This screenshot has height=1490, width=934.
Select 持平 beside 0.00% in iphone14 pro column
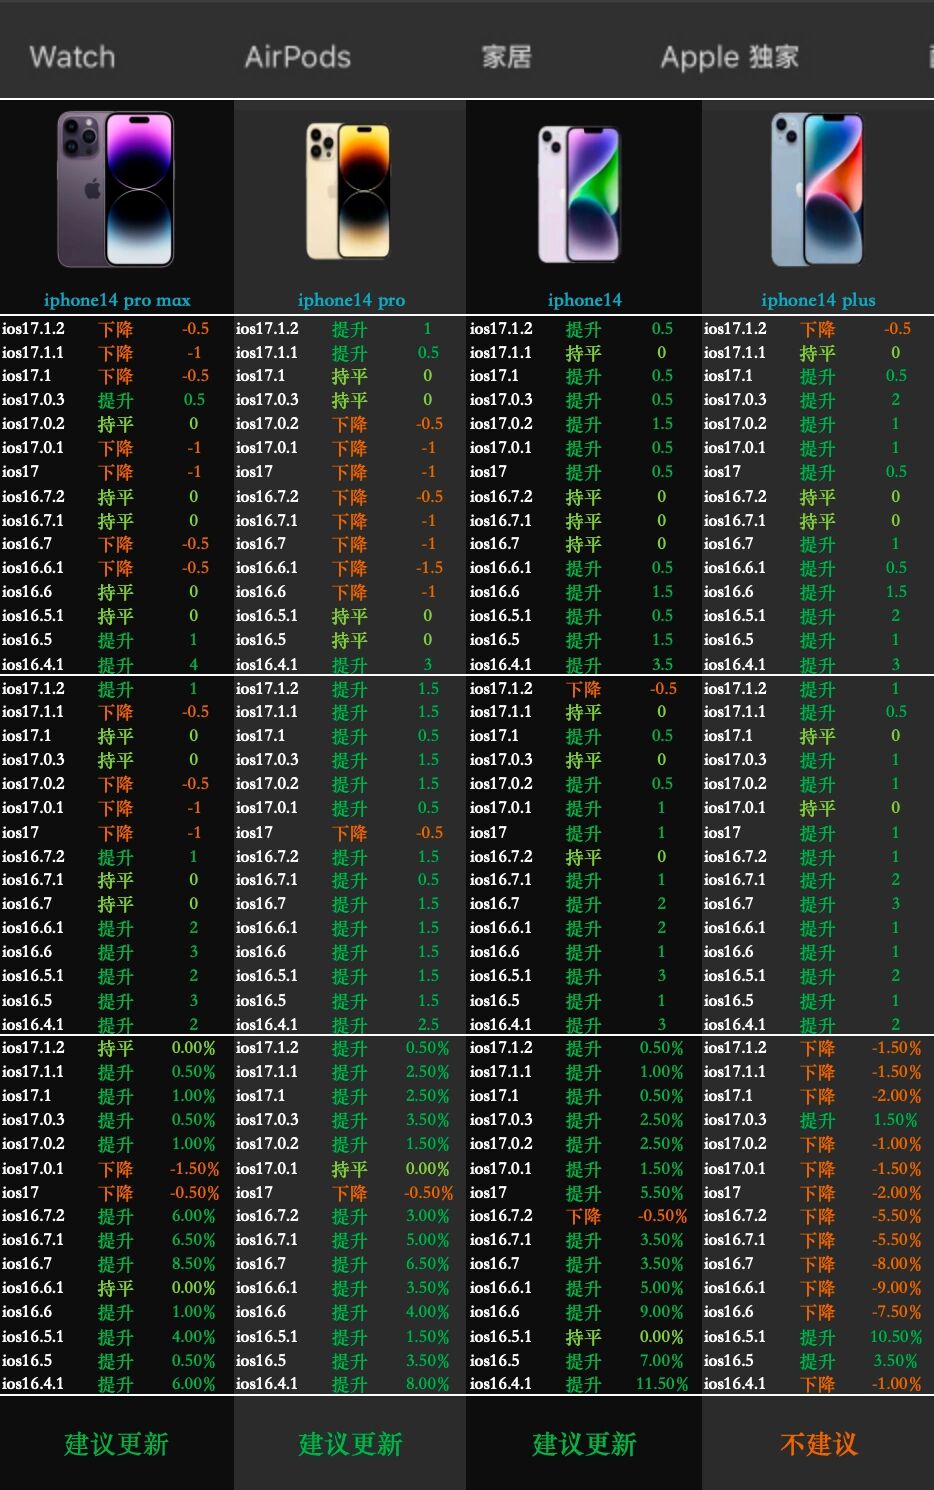349,1169
